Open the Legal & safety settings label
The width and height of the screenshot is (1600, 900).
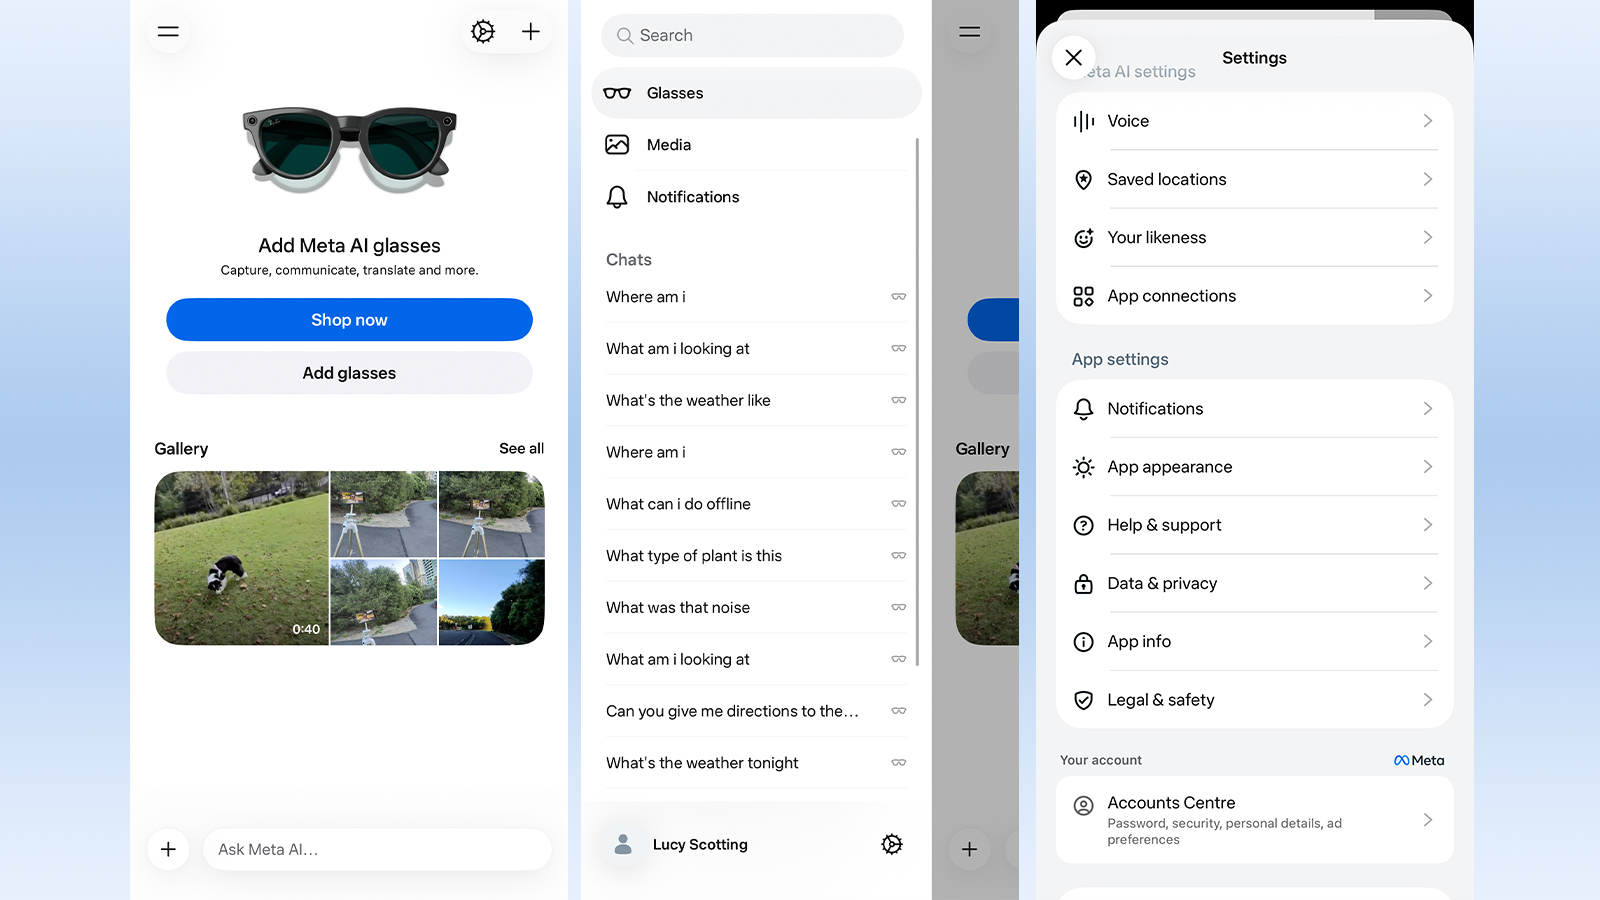click(x=1161, y=700)
